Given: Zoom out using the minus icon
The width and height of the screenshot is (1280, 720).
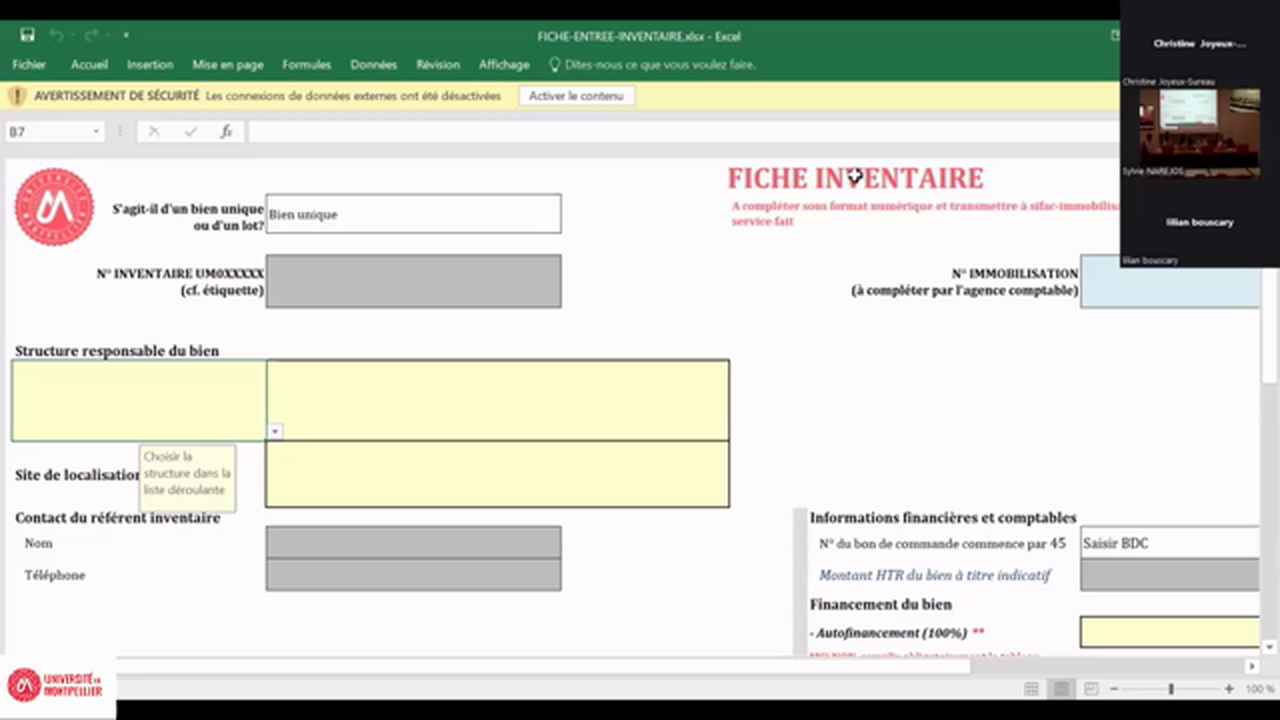Looking at the screenshot, I should pyautogui.click(x=1113, y=688).
